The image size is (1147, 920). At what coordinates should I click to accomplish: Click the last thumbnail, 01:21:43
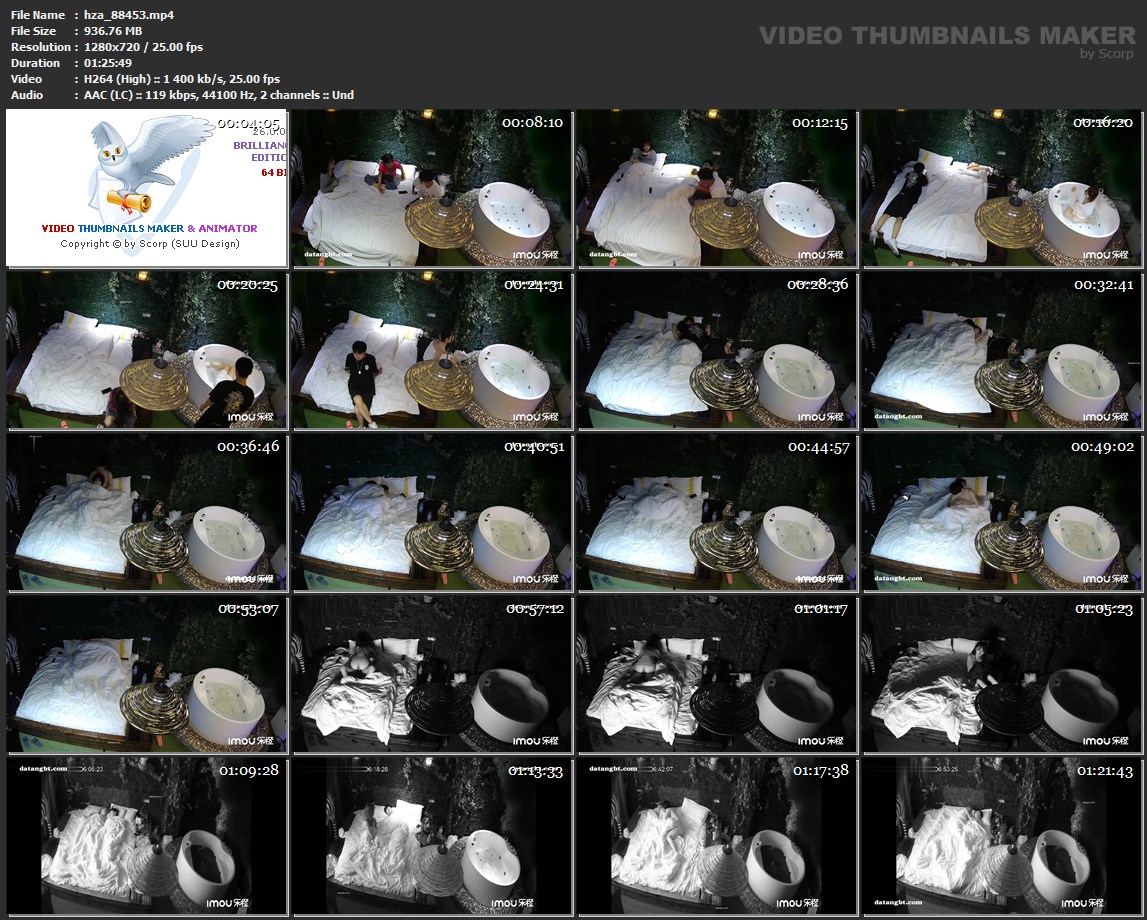1002,836
